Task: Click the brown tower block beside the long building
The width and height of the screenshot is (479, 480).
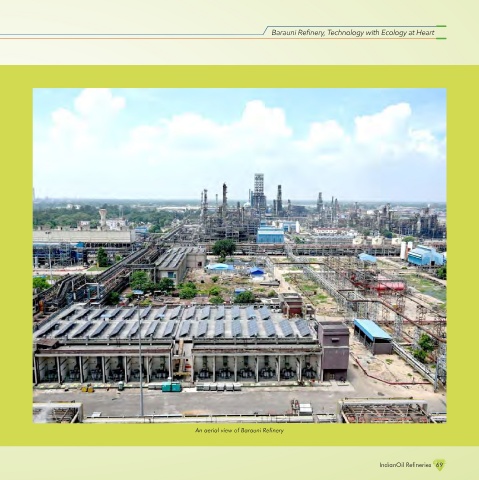Action: pos(333,351)
